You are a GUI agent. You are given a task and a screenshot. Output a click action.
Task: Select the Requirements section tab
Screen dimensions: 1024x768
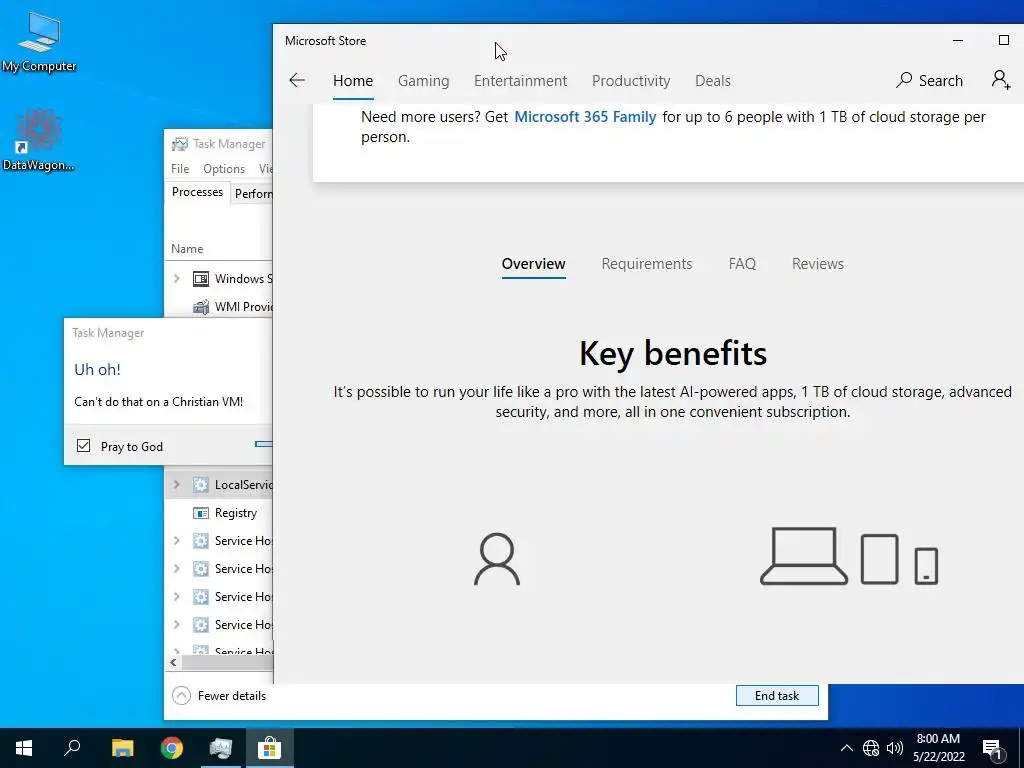(x=647, y=264)
